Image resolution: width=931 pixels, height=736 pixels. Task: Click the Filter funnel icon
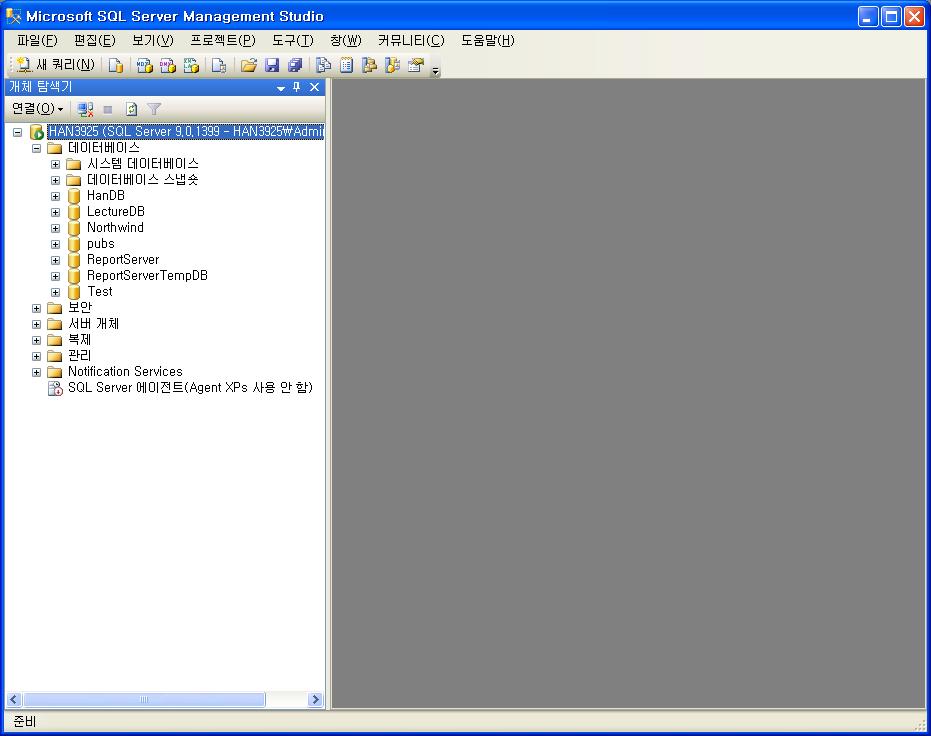[x=154, y=109]
